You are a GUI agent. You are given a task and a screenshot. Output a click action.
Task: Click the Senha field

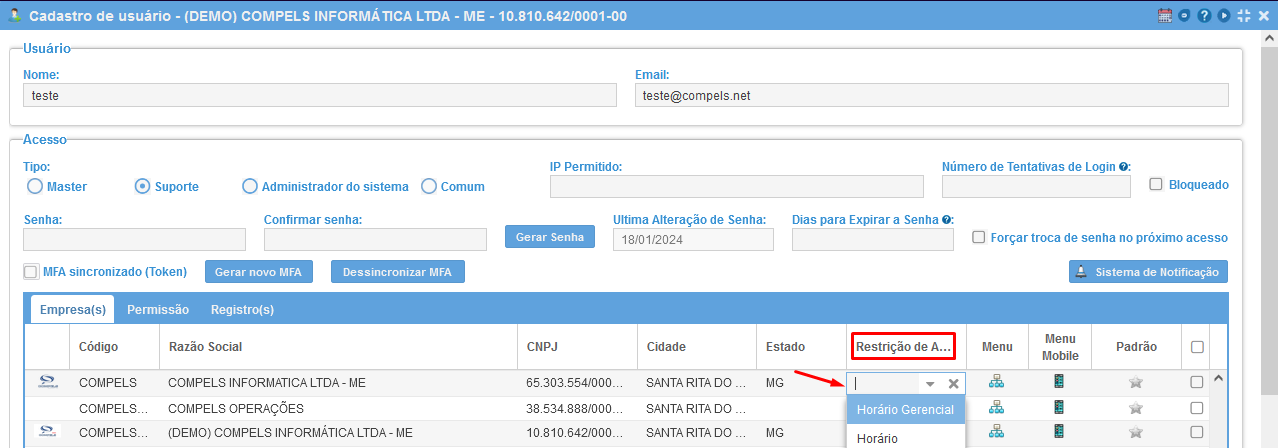click(x=134, y=239)
